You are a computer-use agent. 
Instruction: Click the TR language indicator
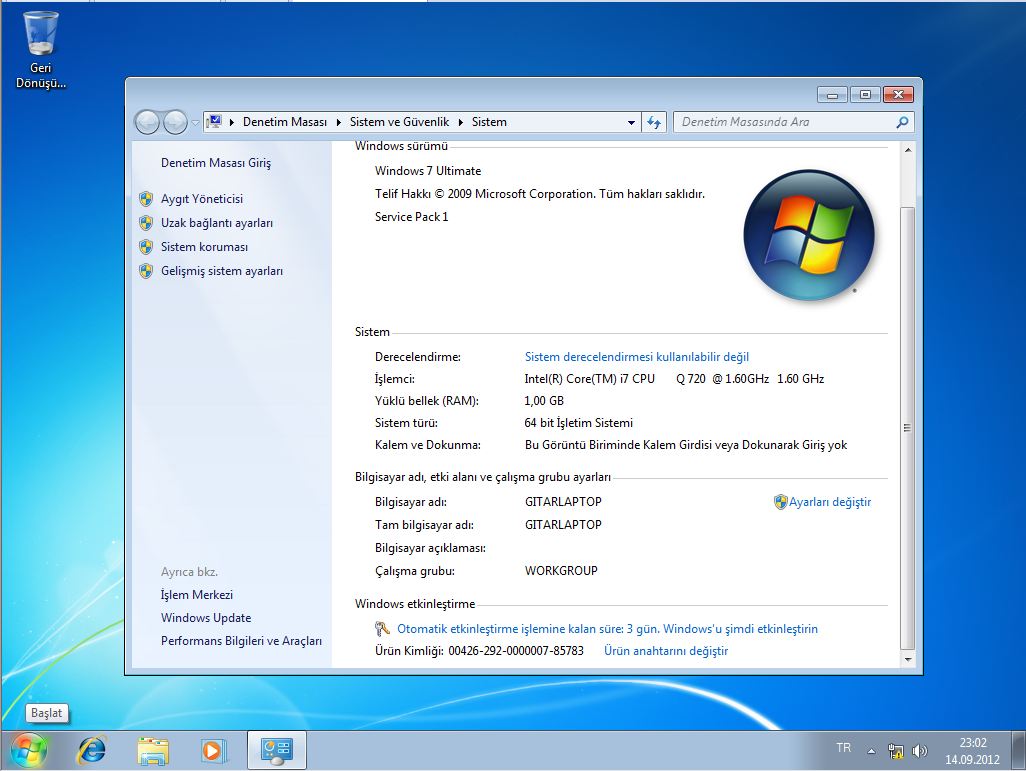[843, 747]
